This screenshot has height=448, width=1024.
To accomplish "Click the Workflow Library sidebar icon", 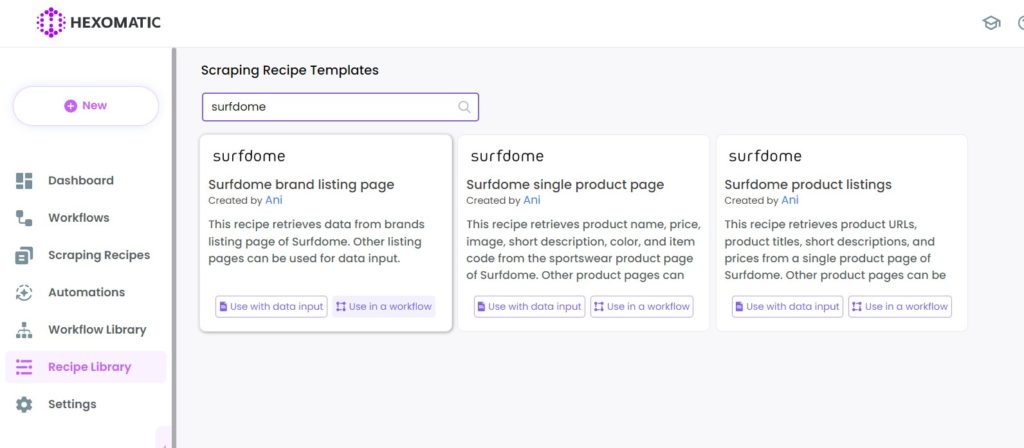I will (x=25, y=330).
